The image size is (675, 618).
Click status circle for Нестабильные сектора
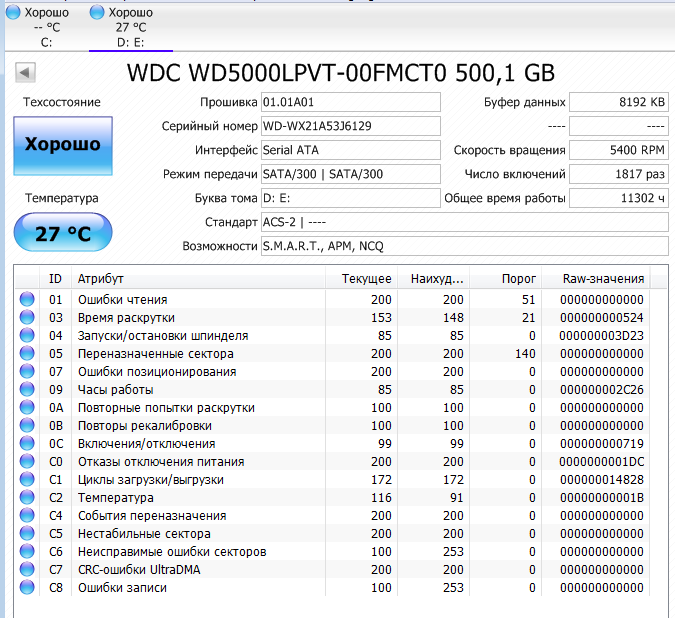point(27,533)
